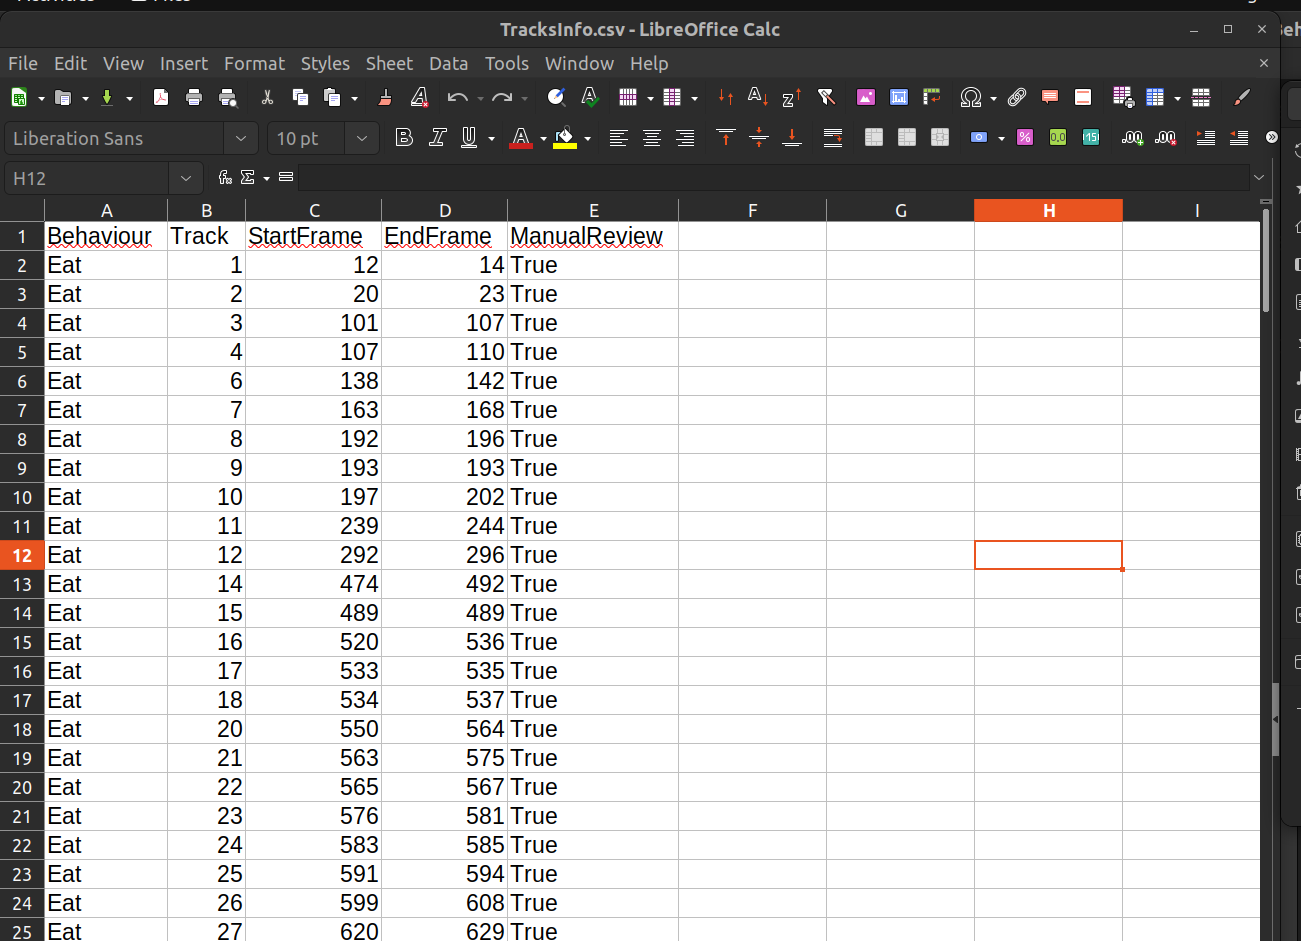Apply red font color

click(521, 138)
